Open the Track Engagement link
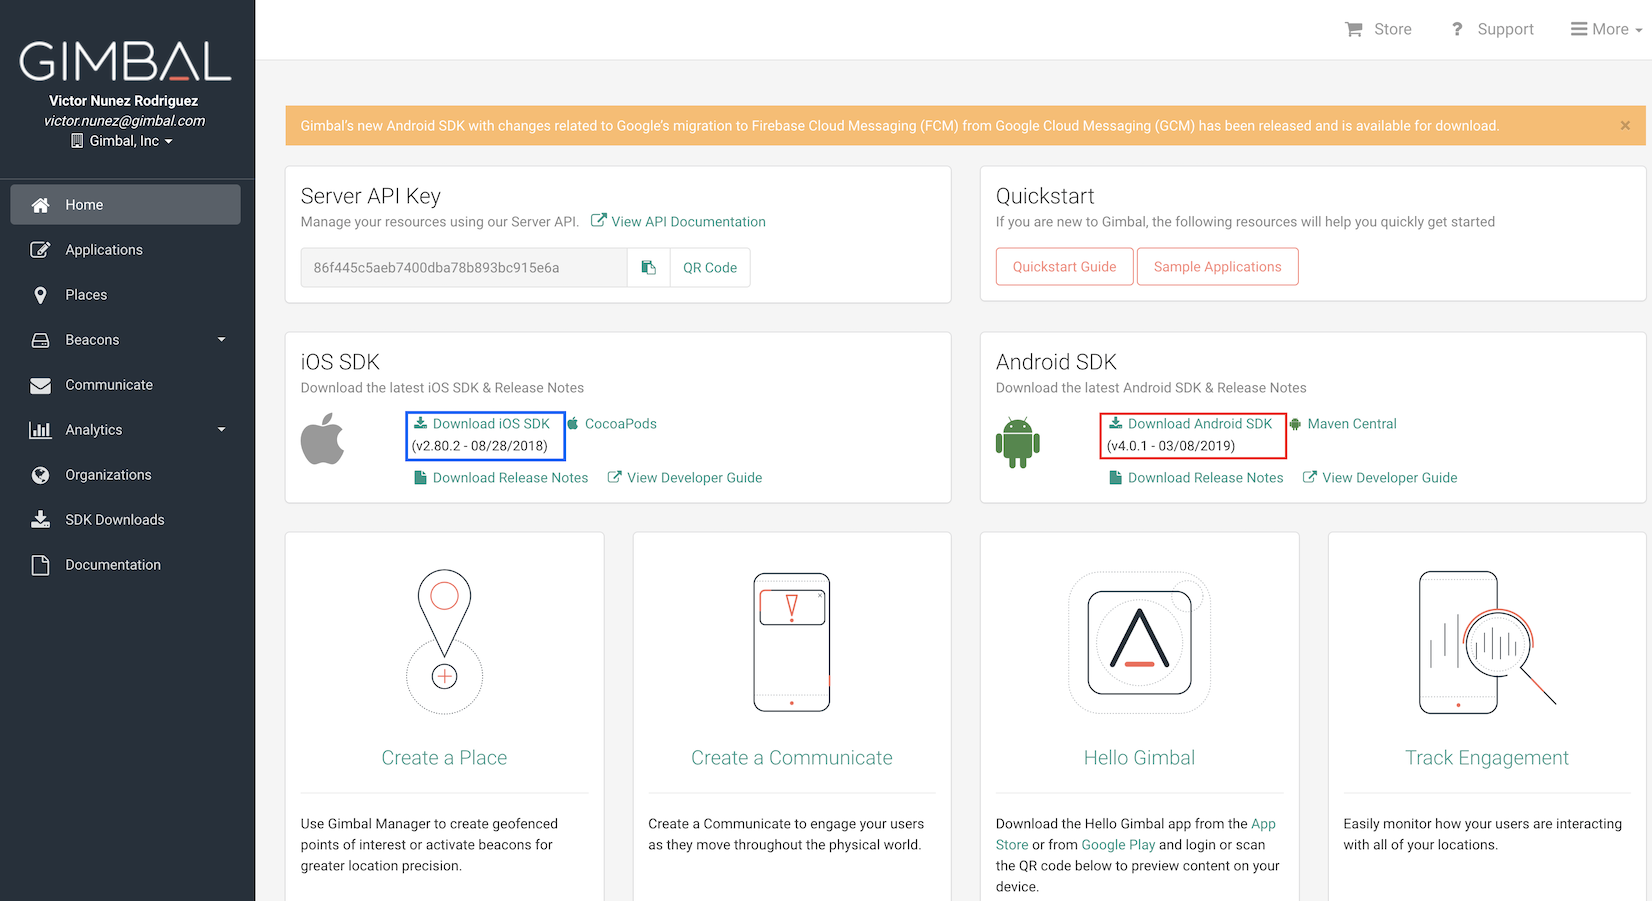Viewport: 1652px width, 901px height. 1487,757
